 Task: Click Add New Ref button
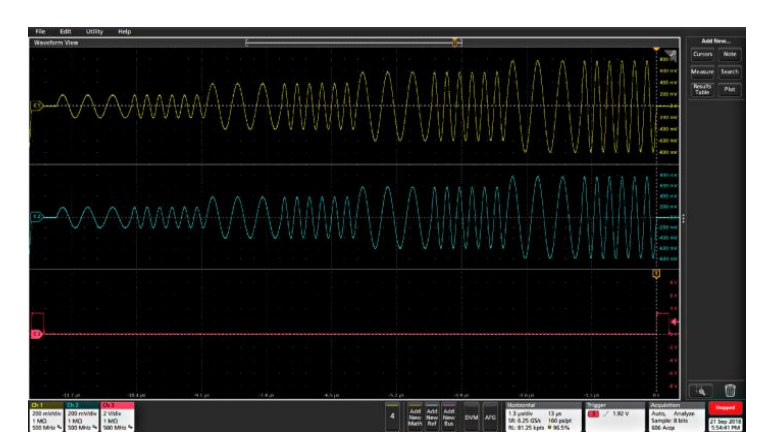[x=432, y=415]
